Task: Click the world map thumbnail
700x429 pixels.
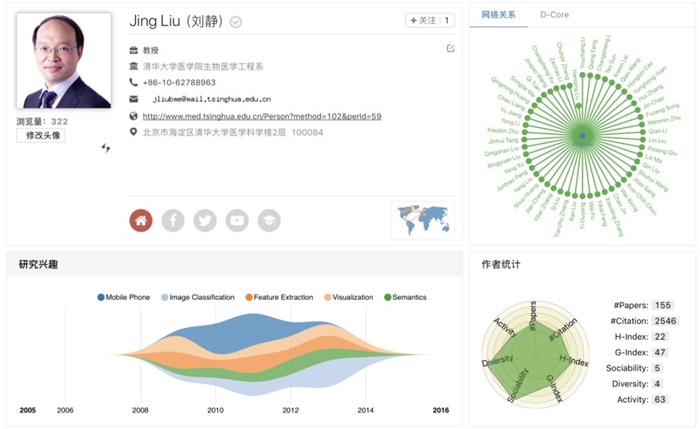Action: coord(422,219)
